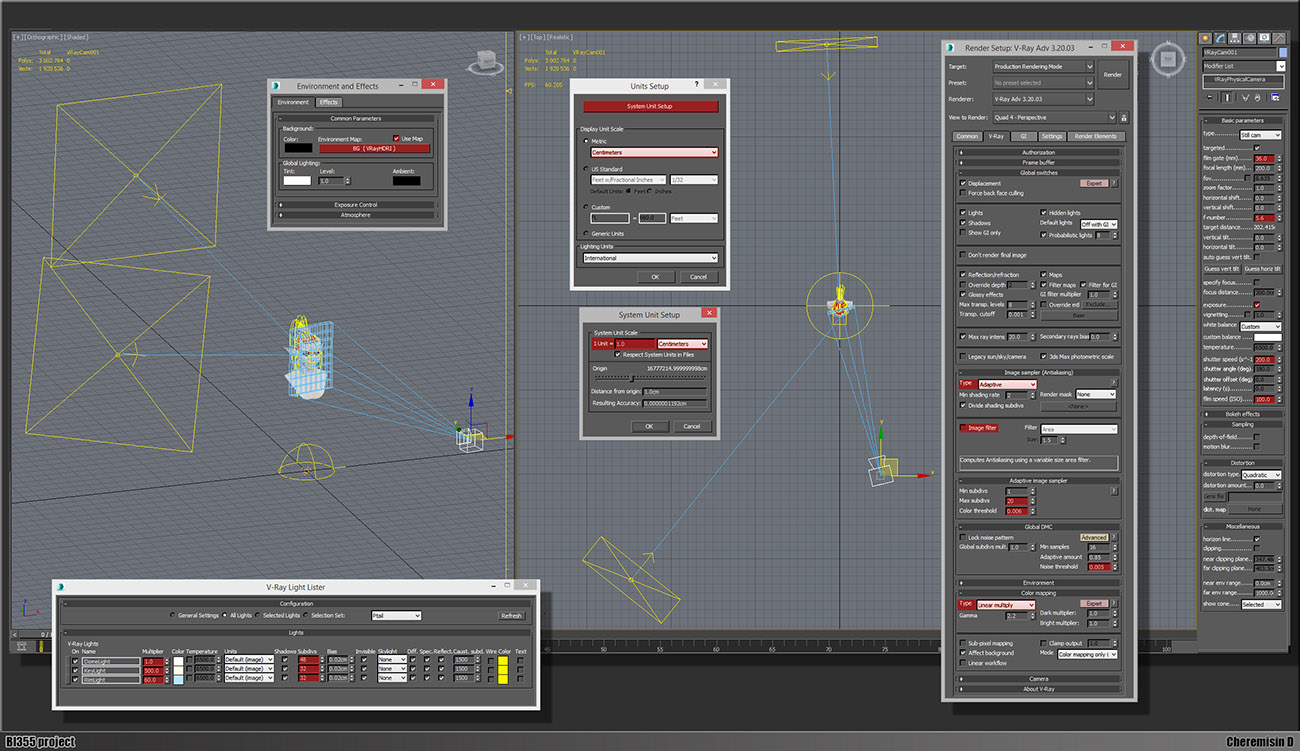Select the All Lights radio button in Light Lister
The width and height of the screenshot is (1300, 751).
click(x=224, y=615)
